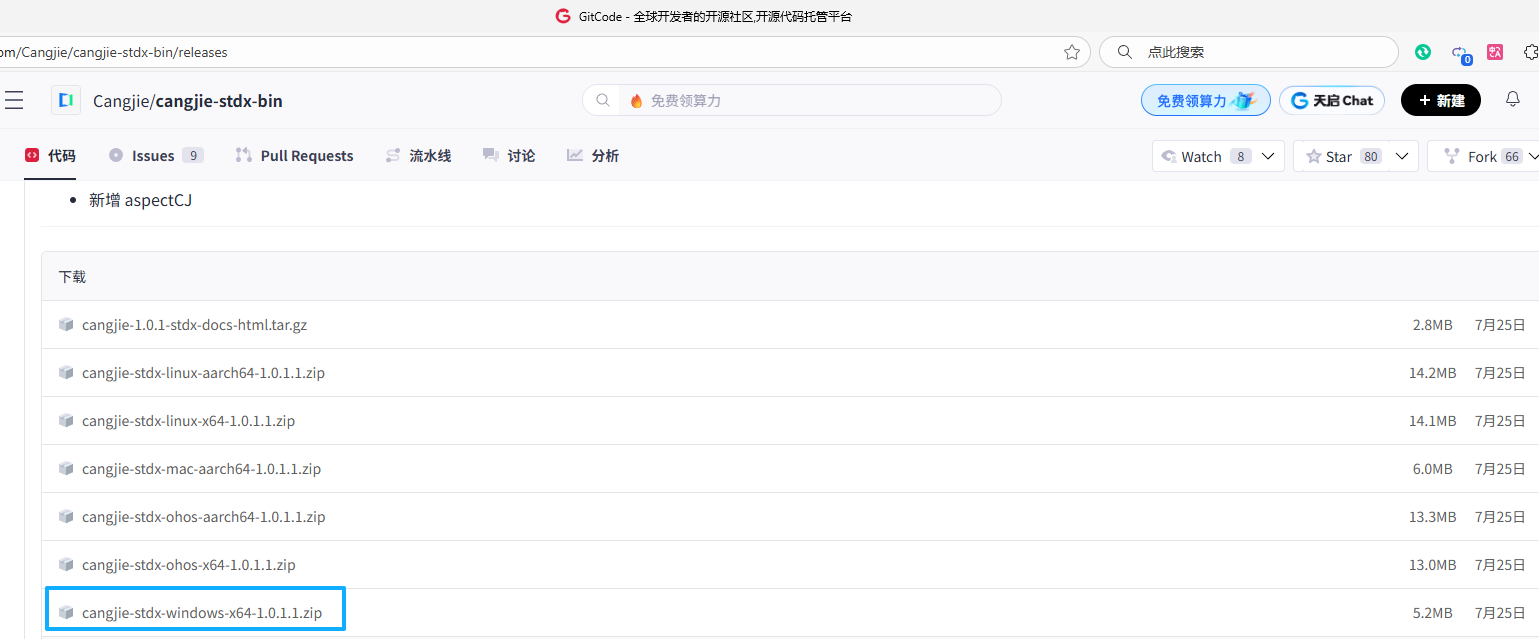
Task: Click the notification bell icon
Action: click(1513, 100)
